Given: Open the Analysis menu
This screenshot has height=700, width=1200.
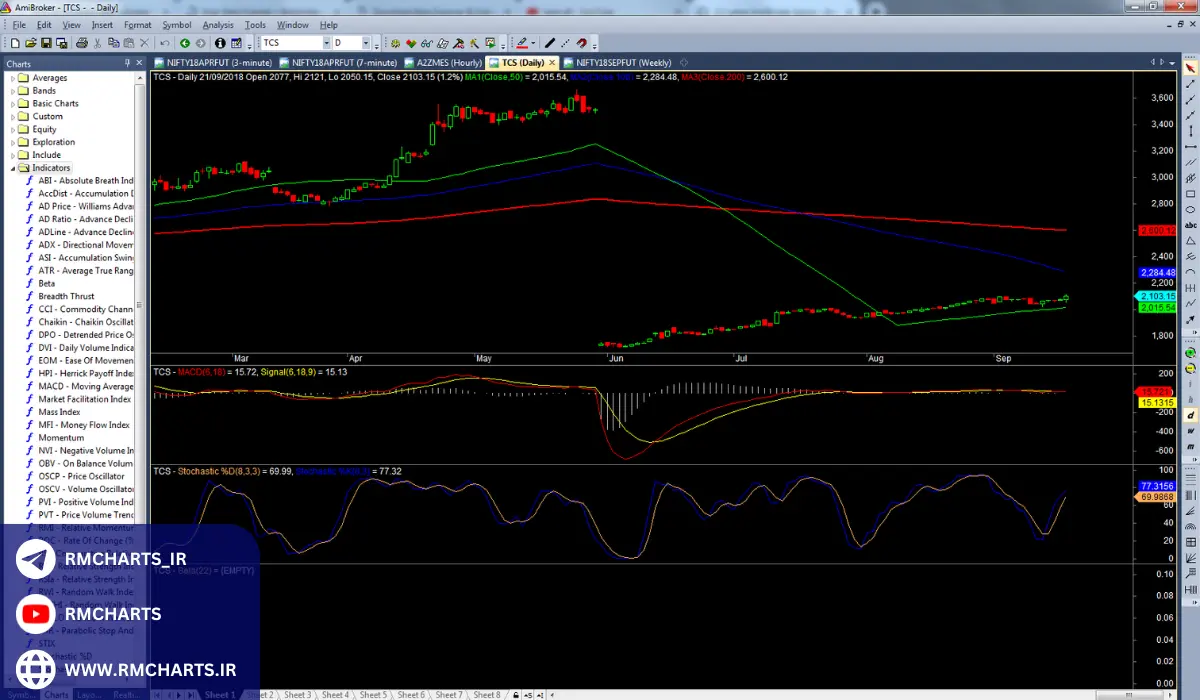Looking at the screenshot, I should coord(217,25).
